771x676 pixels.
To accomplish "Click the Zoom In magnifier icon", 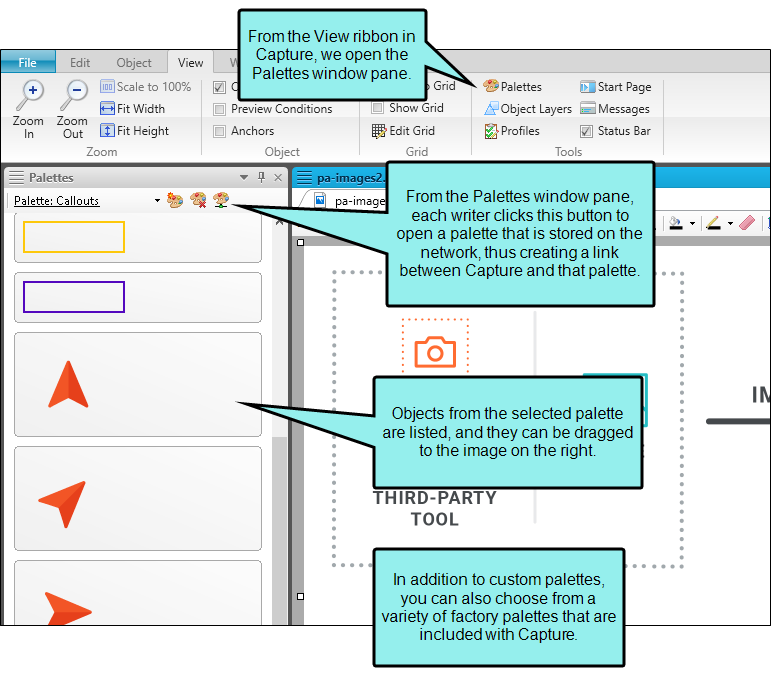I will 30,95.
